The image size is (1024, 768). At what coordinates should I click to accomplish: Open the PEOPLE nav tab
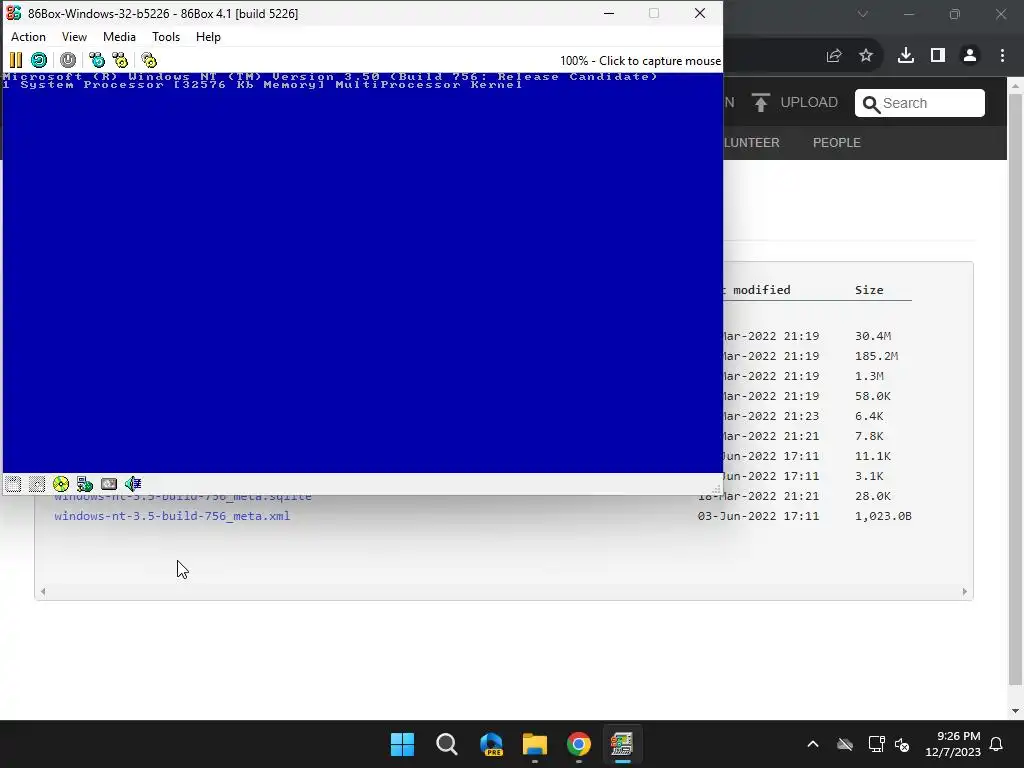837,142
